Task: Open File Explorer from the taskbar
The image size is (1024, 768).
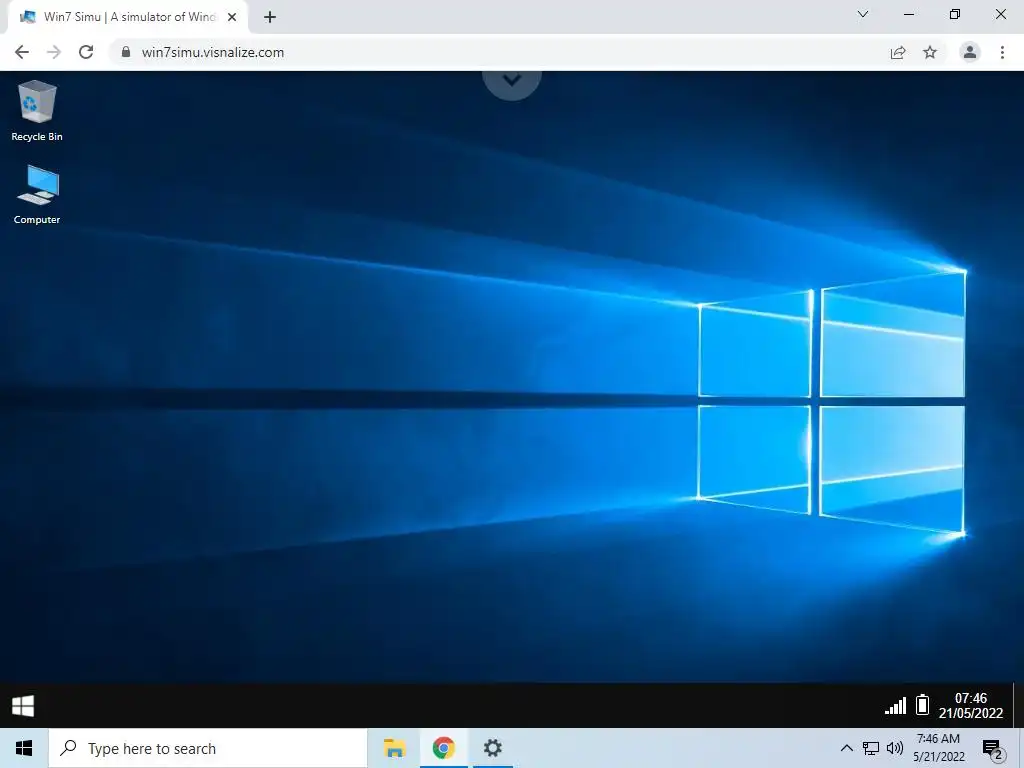Action: coord(394,748)
